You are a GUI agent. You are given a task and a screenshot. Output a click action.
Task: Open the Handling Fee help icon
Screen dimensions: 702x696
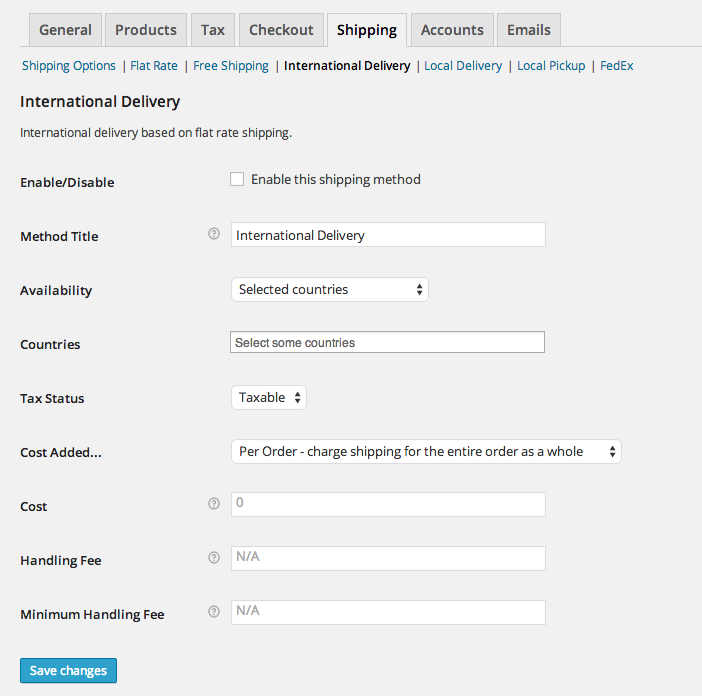pos(214,558)
